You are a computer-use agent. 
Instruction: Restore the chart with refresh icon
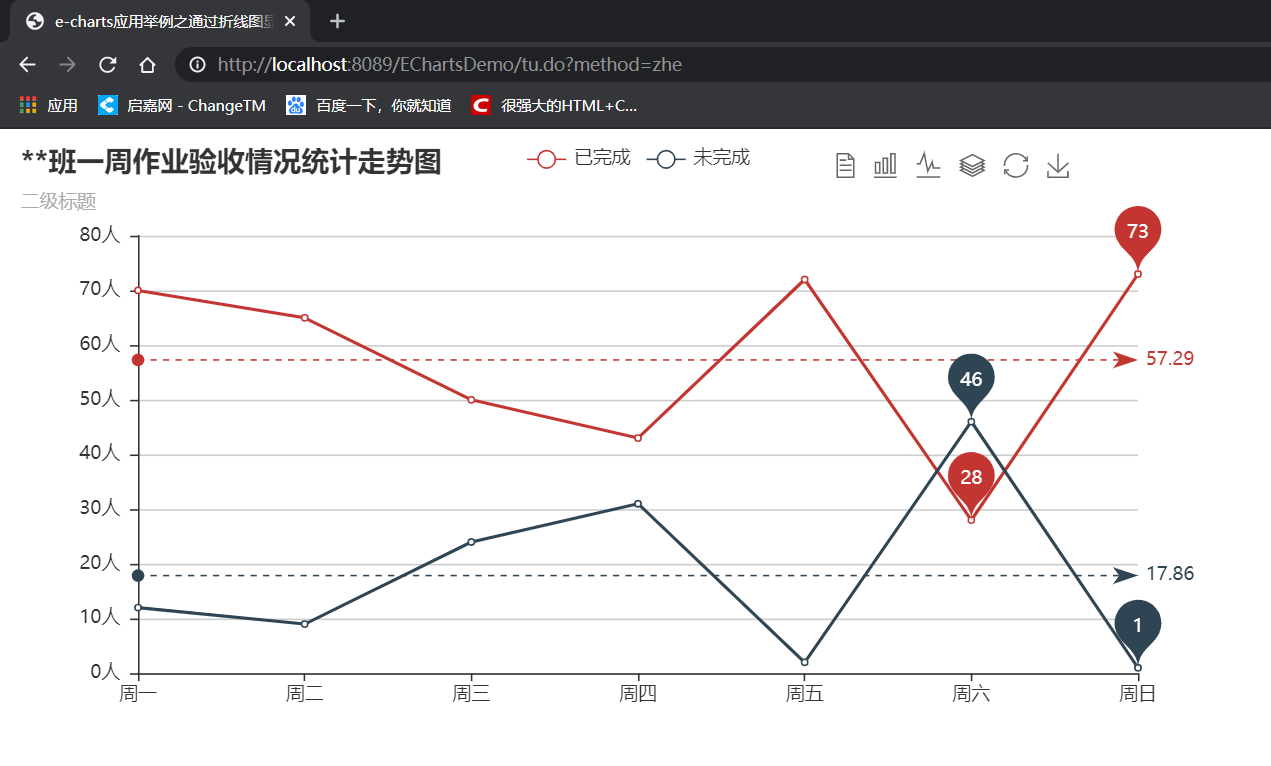tap(1016, 165)
